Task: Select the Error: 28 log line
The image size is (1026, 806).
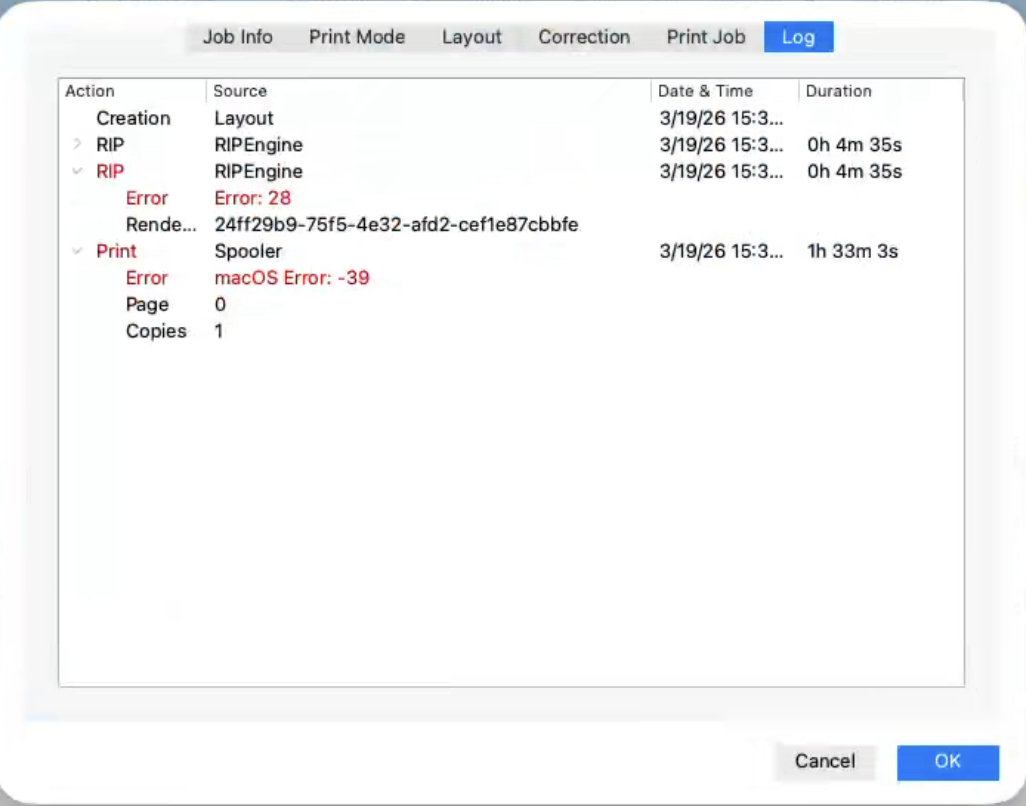Action: [252, 198]
